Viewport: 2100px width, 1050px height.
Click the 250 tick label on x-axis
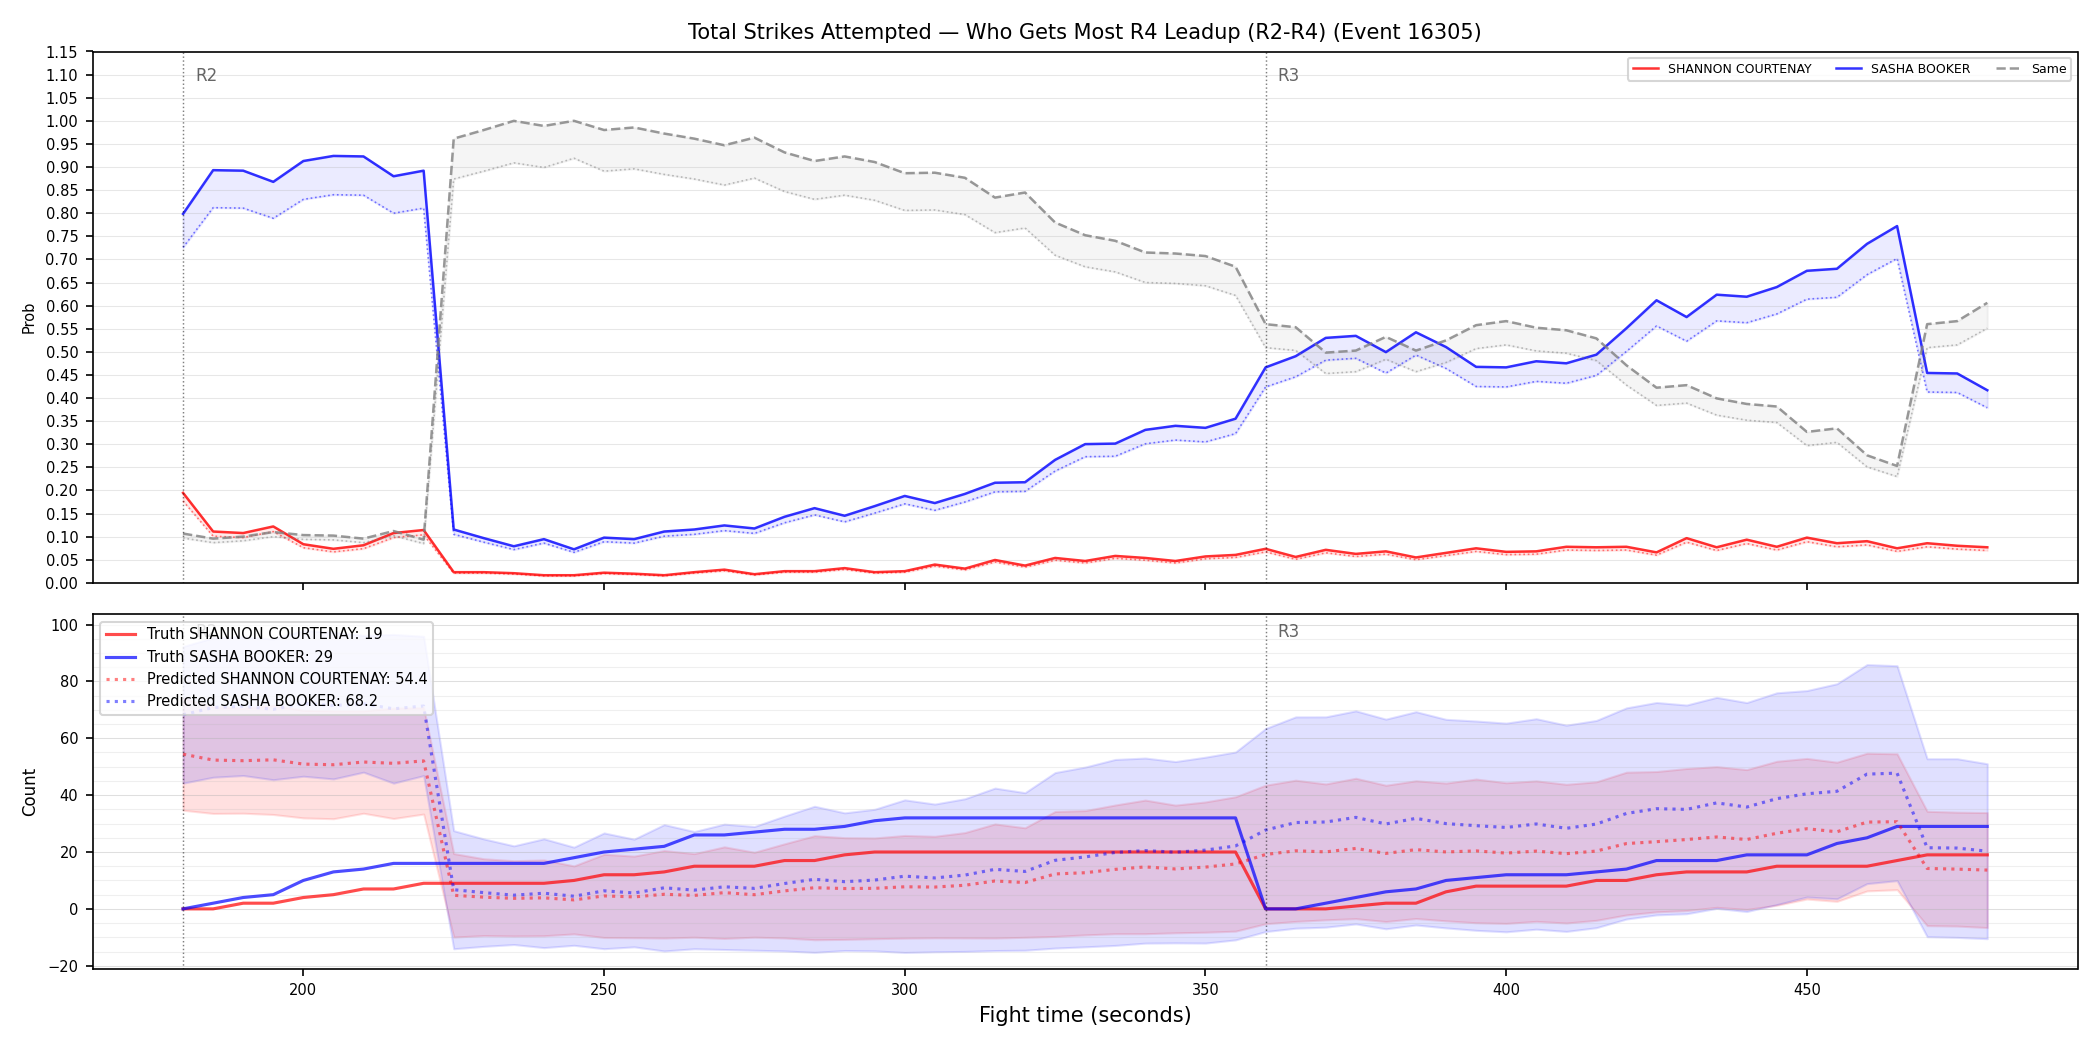(x=603, y=989)
